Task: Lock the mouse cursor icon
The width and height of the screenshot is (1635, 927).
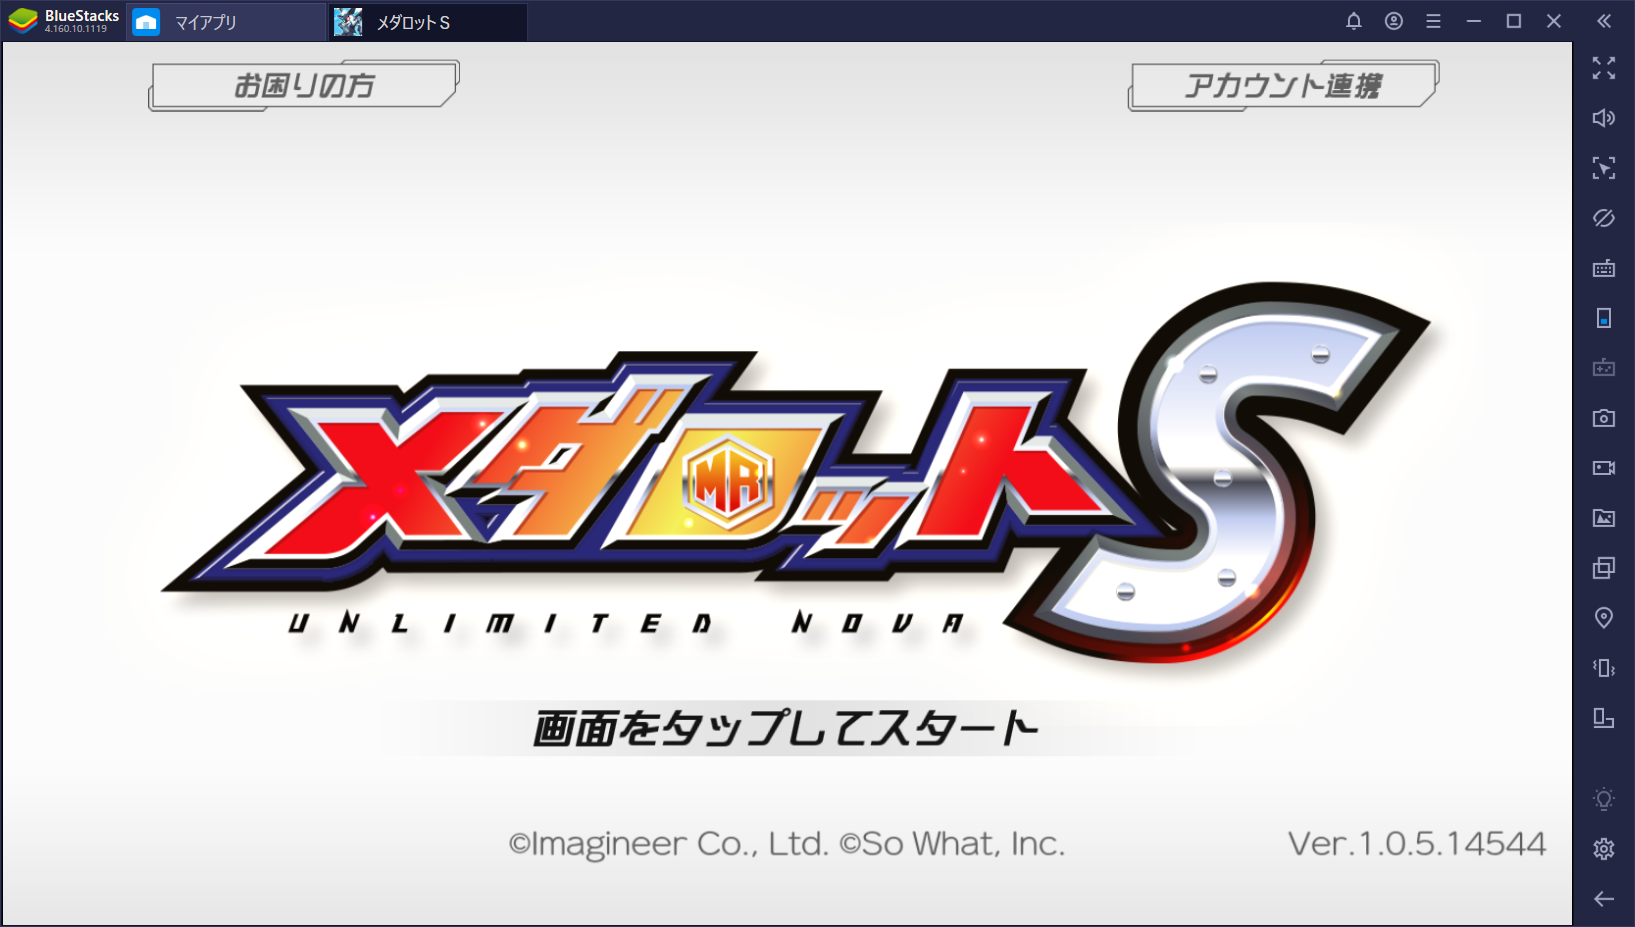Action: (1604, 168)
